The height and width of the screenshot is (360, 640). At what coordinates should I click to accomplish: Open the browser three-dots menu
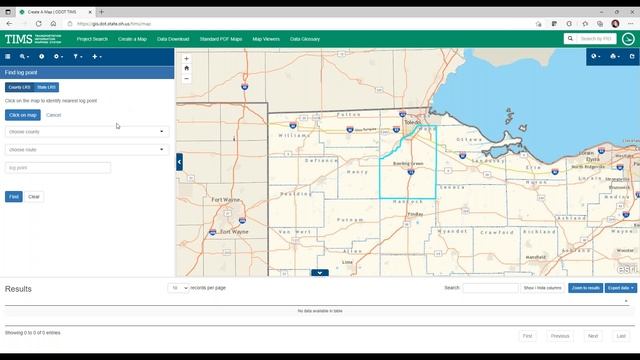631,24
